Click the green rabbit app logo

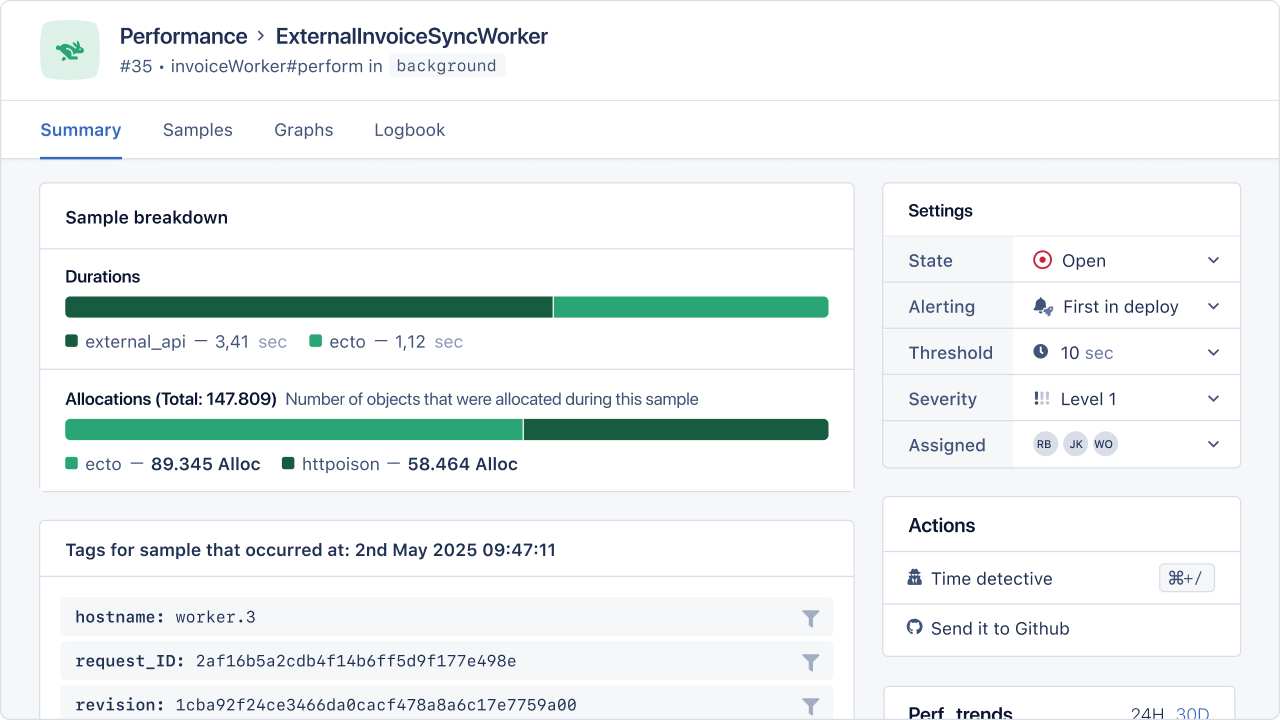pyautogui.click(x=70, y=50)
